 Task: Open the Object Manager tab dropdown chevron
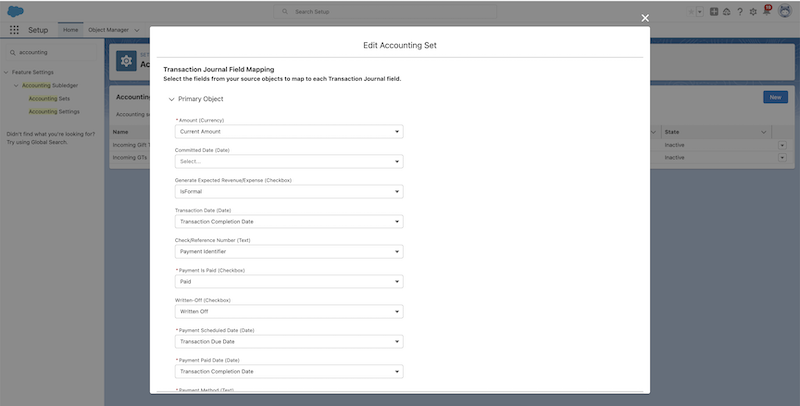137,31
